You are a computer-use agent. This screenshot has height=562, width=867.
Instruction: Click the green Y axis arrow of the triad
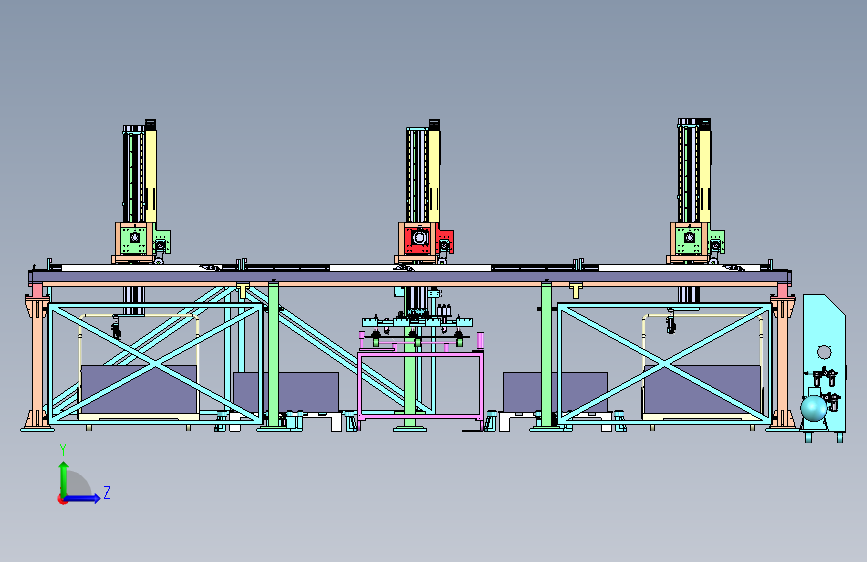pyautogui.click(x=64, y=478)
